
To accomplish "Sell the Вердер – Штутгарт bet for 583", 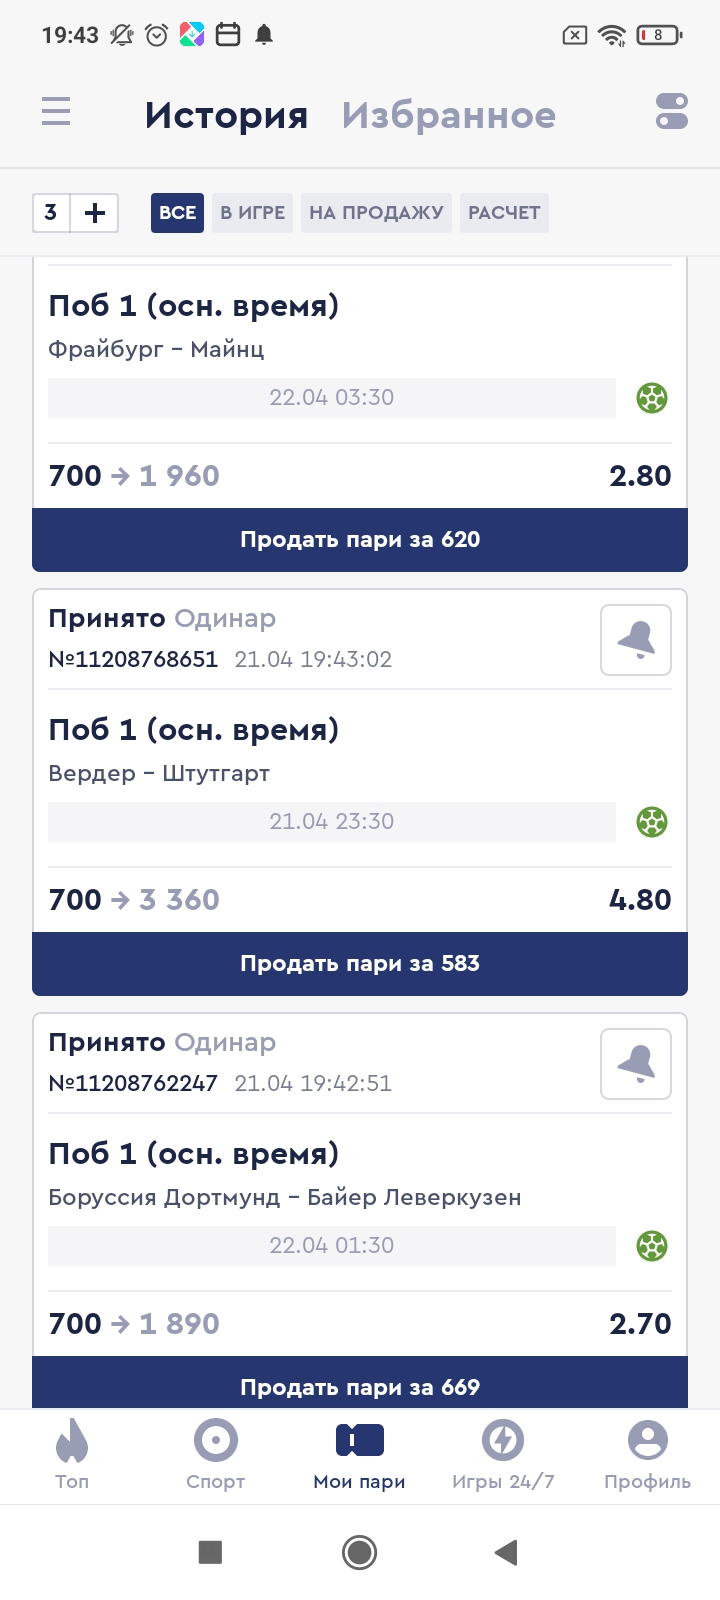I will (360, 964).
